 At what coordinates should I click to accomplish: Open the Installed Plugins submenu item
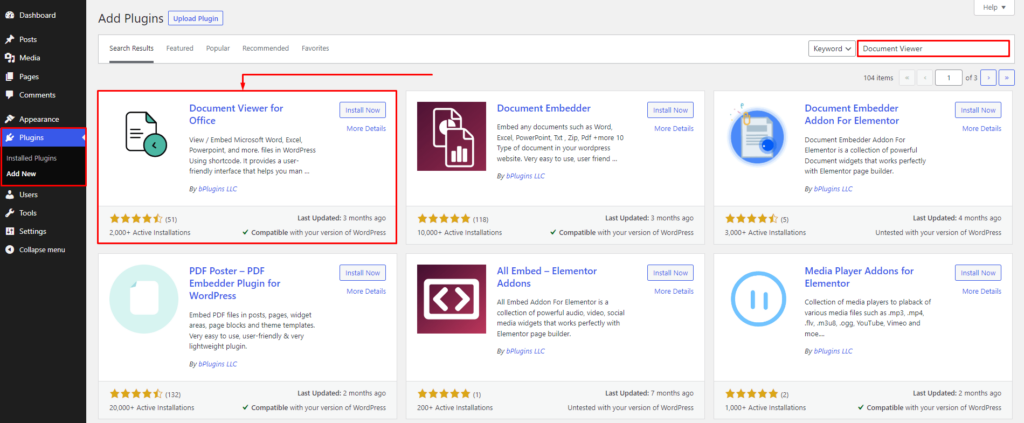coord(31,158)
